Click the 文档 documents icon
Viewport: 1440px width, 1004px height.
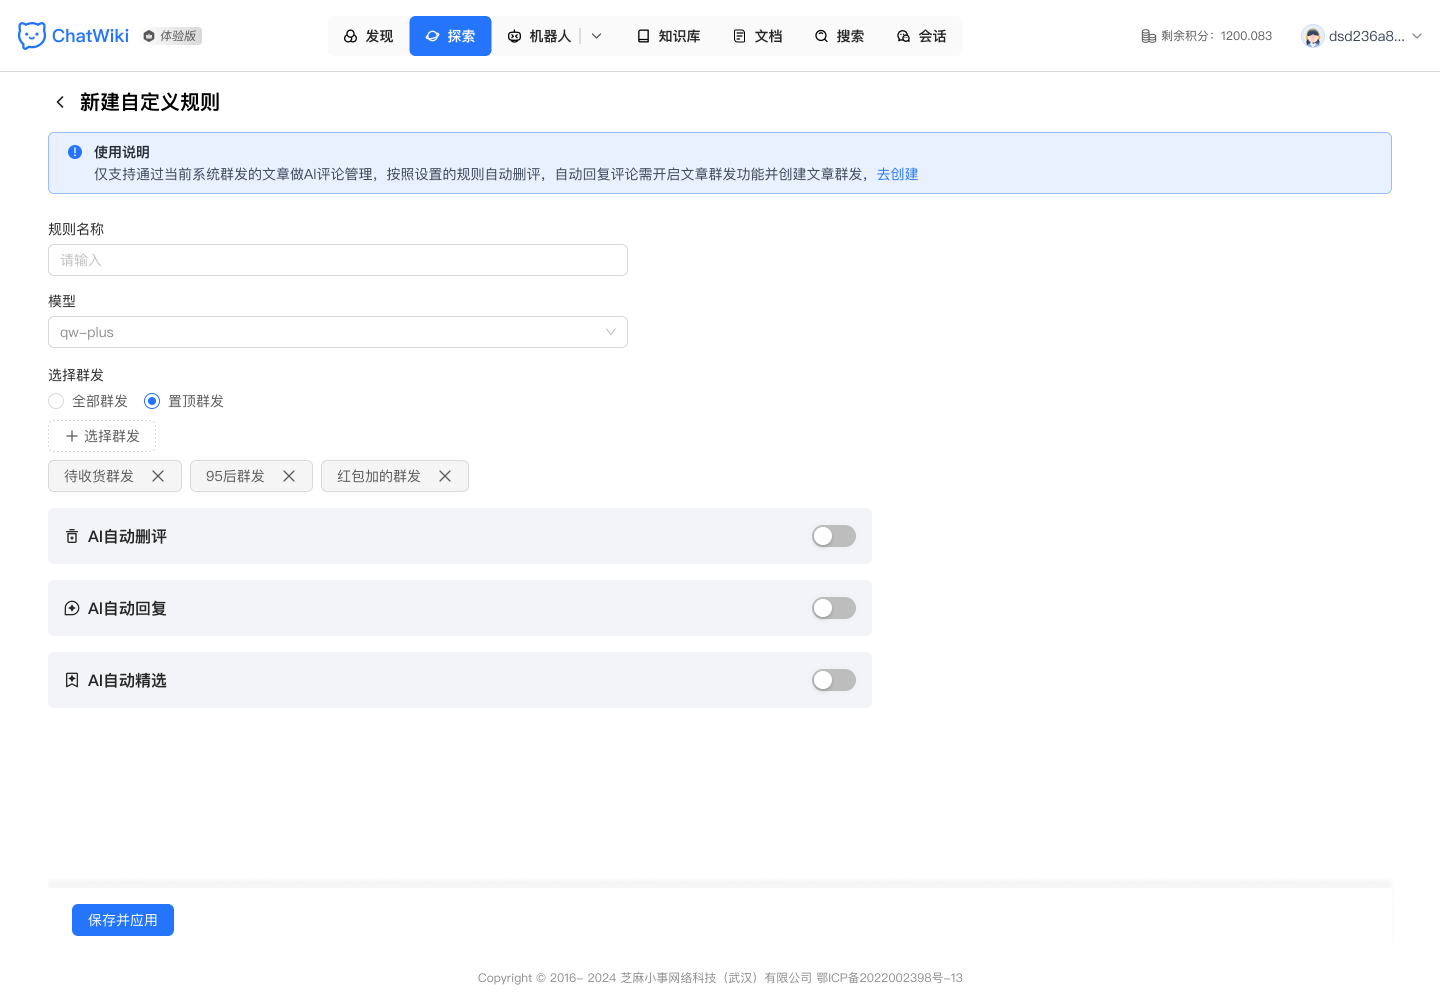pos(738,36)
